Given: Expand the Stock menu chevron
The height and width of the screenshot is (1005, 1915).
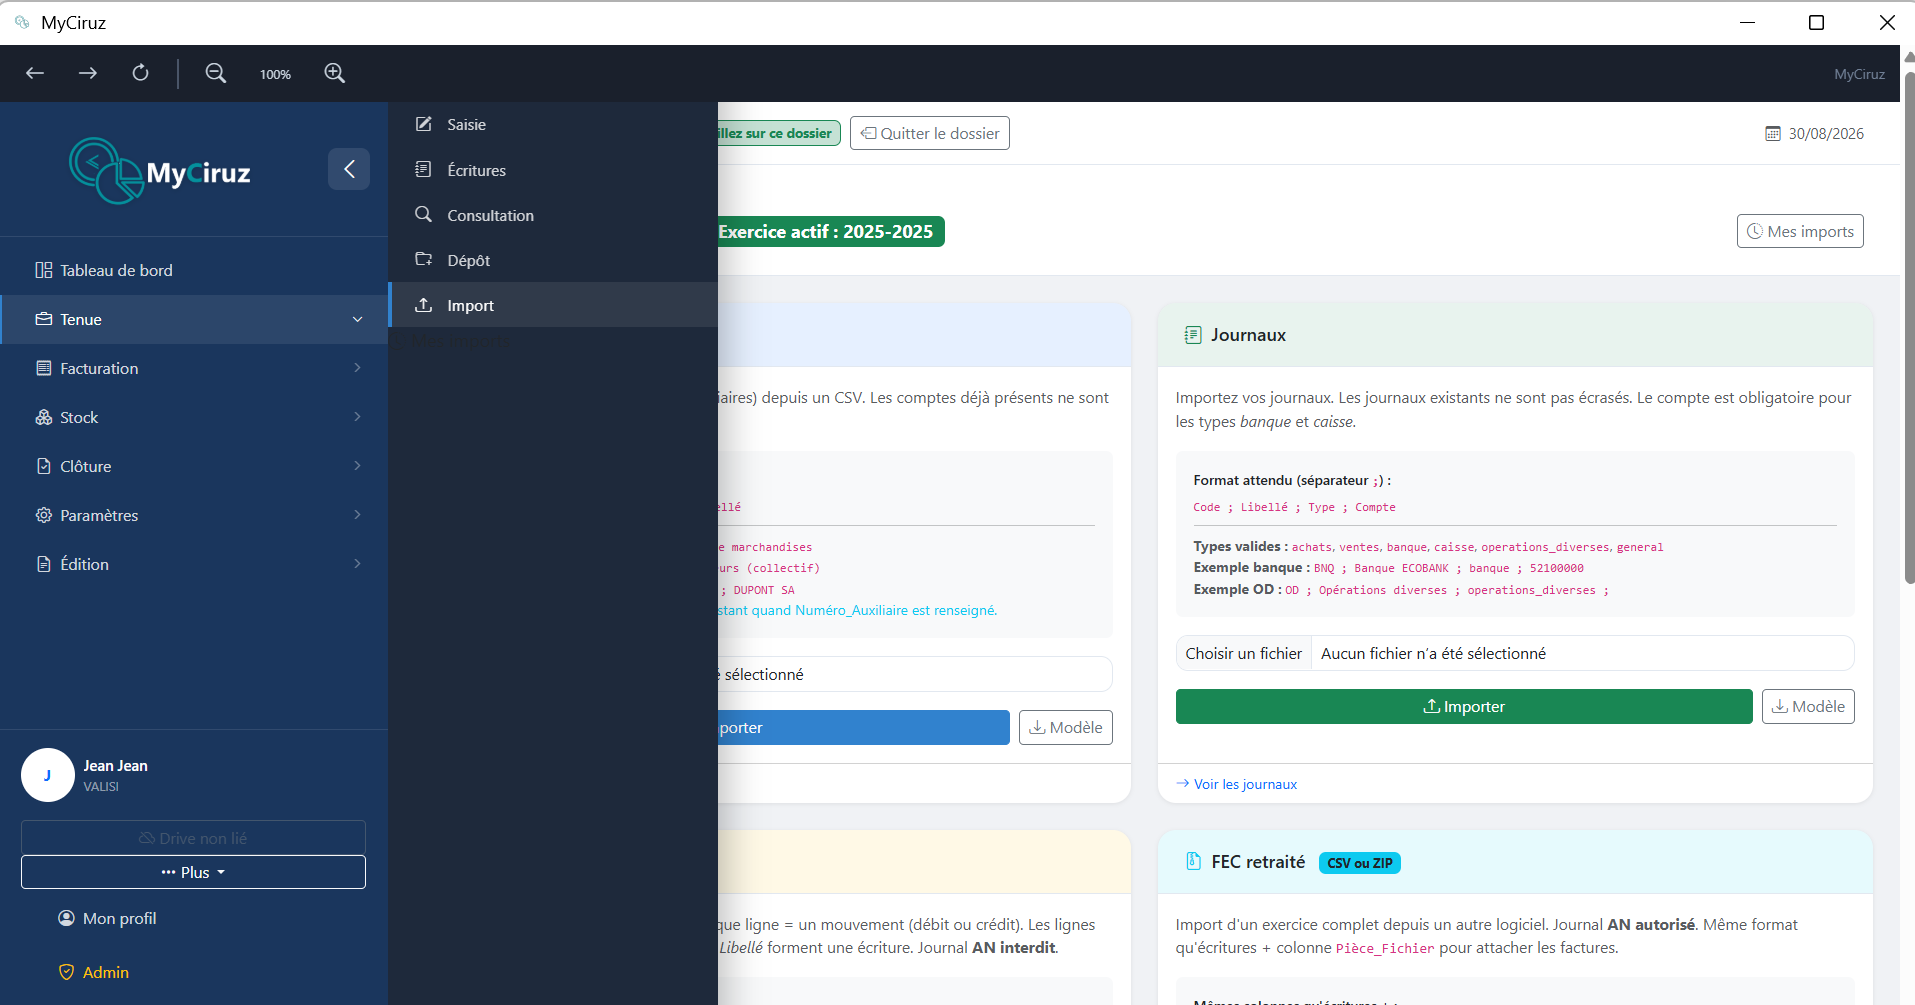Looking at the screenshot, I should tap(357, 417).
